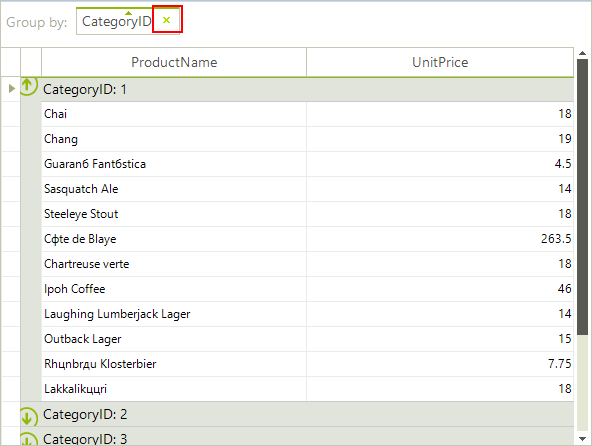Viewport: 592px width, 446px height.
Task: Click the scrollbar down arrow
Action: pos(583,438)
